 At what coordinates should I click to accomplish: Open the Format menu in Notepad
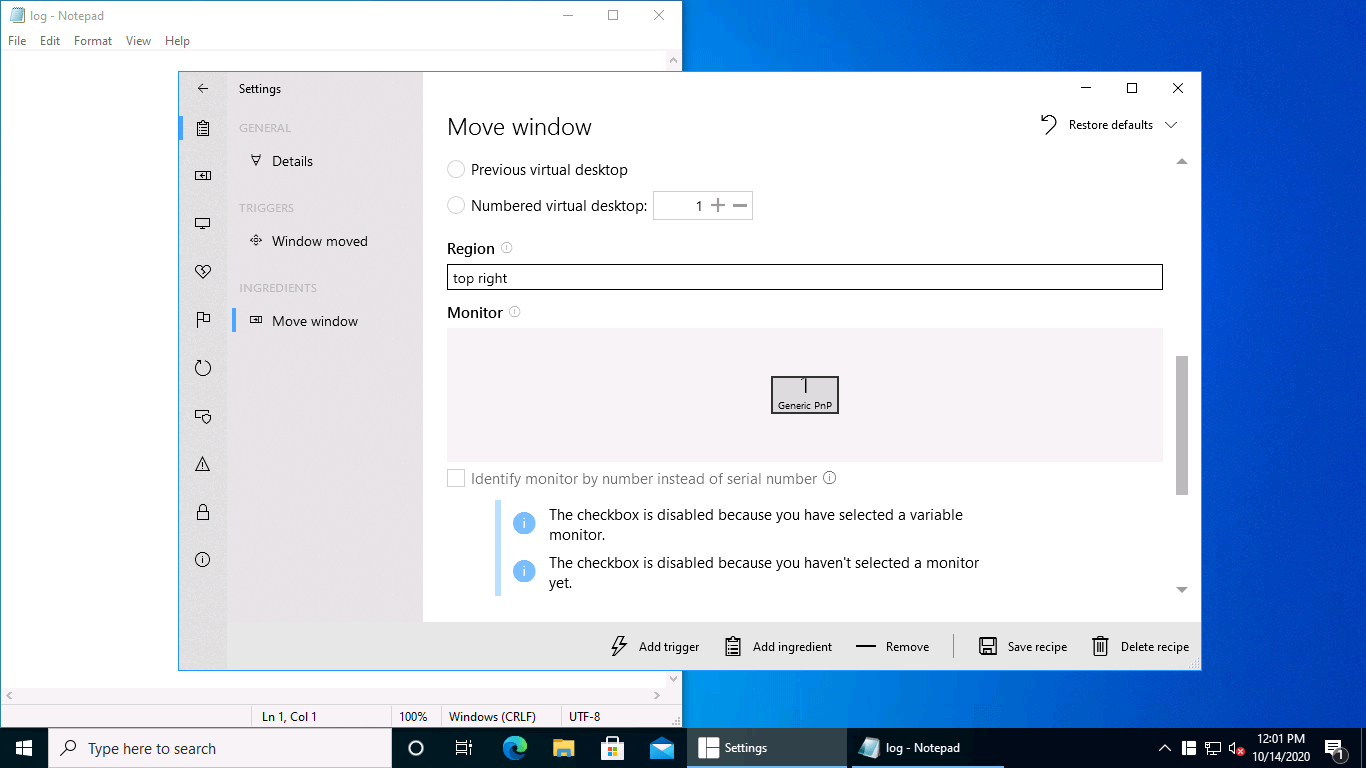coord(93,41)
